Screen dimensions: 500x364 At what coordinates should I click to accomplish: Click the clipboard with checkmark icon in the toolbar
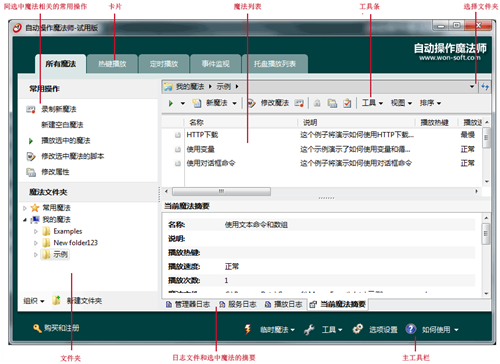(x=347, y=103)
